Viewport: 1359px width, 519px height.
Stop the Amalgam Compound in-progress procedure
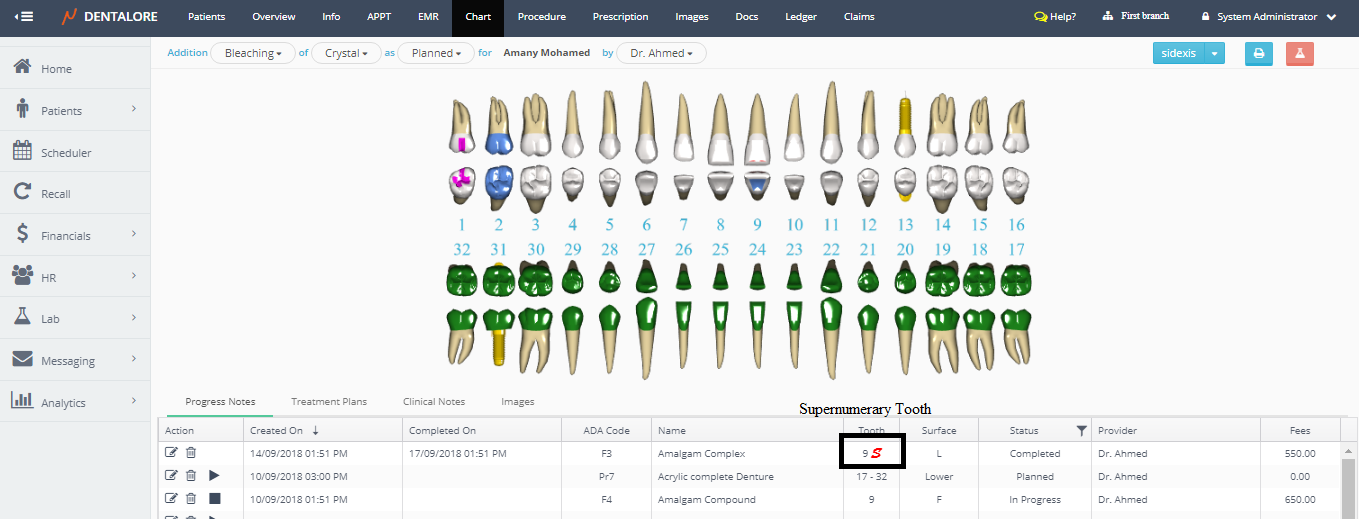click(214, 499)
